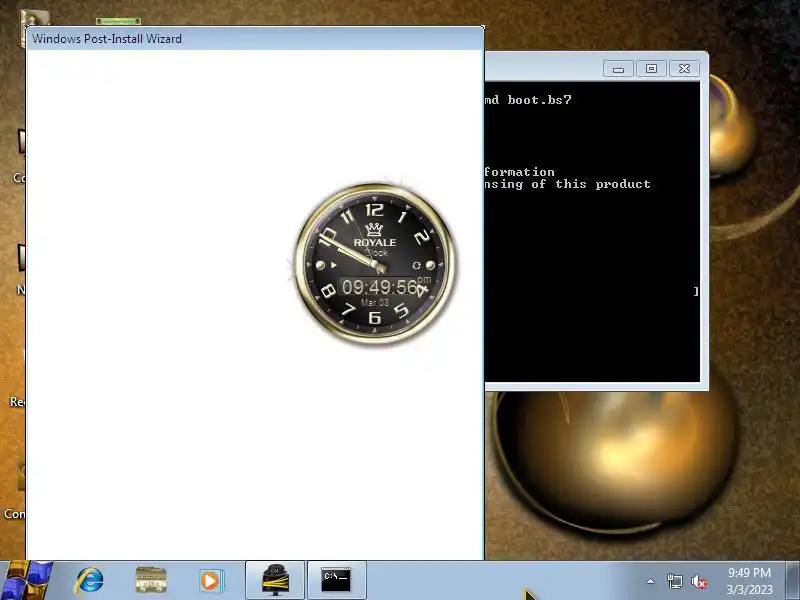Open the Windows Explorer taskbar icon
The image size is (800, 600).
coord(151,580)
